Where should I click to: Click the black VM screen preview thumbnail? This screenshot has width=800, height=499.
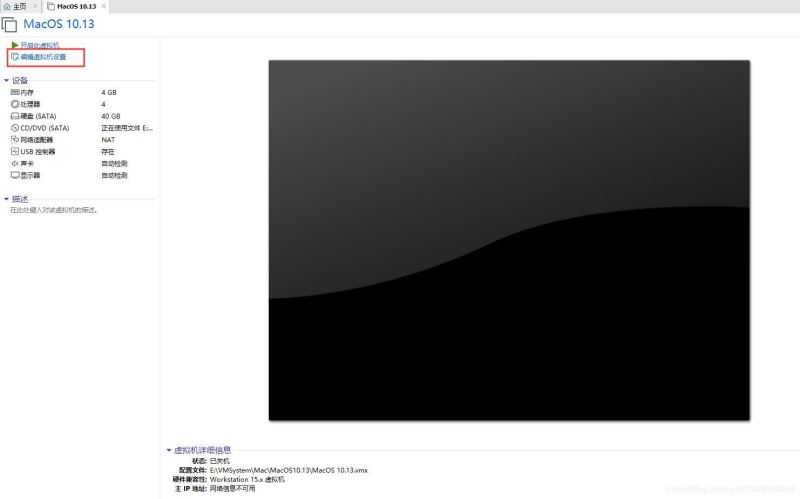[509, 240]
